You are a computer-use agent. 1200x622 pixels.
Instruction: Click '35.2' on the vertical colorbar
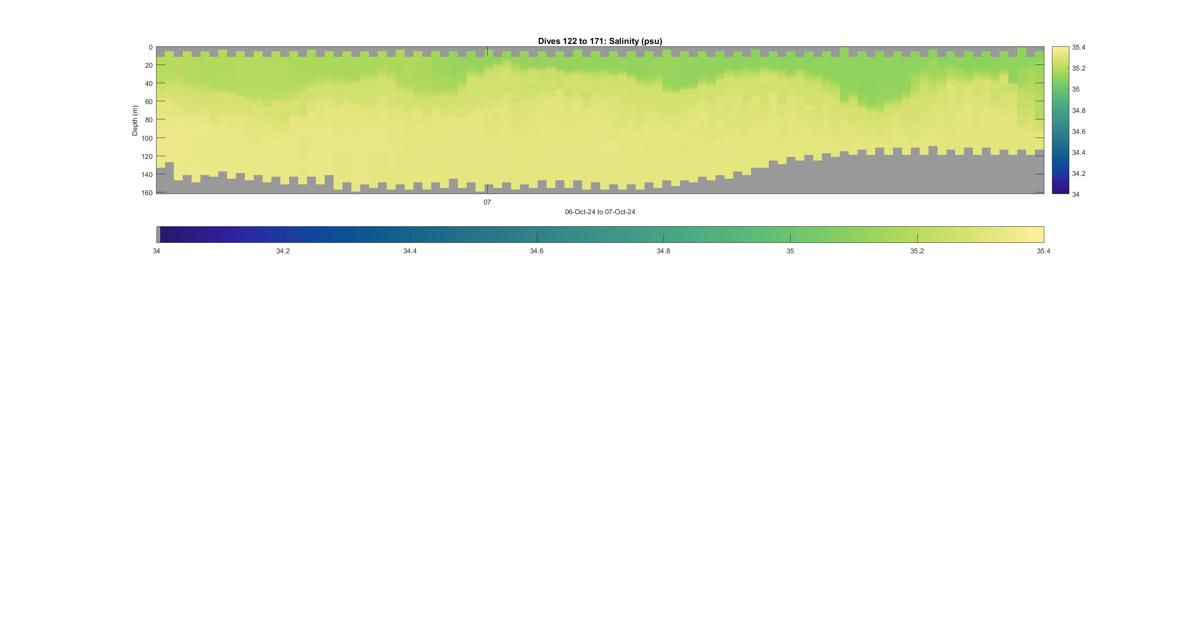click(1078, 68)
